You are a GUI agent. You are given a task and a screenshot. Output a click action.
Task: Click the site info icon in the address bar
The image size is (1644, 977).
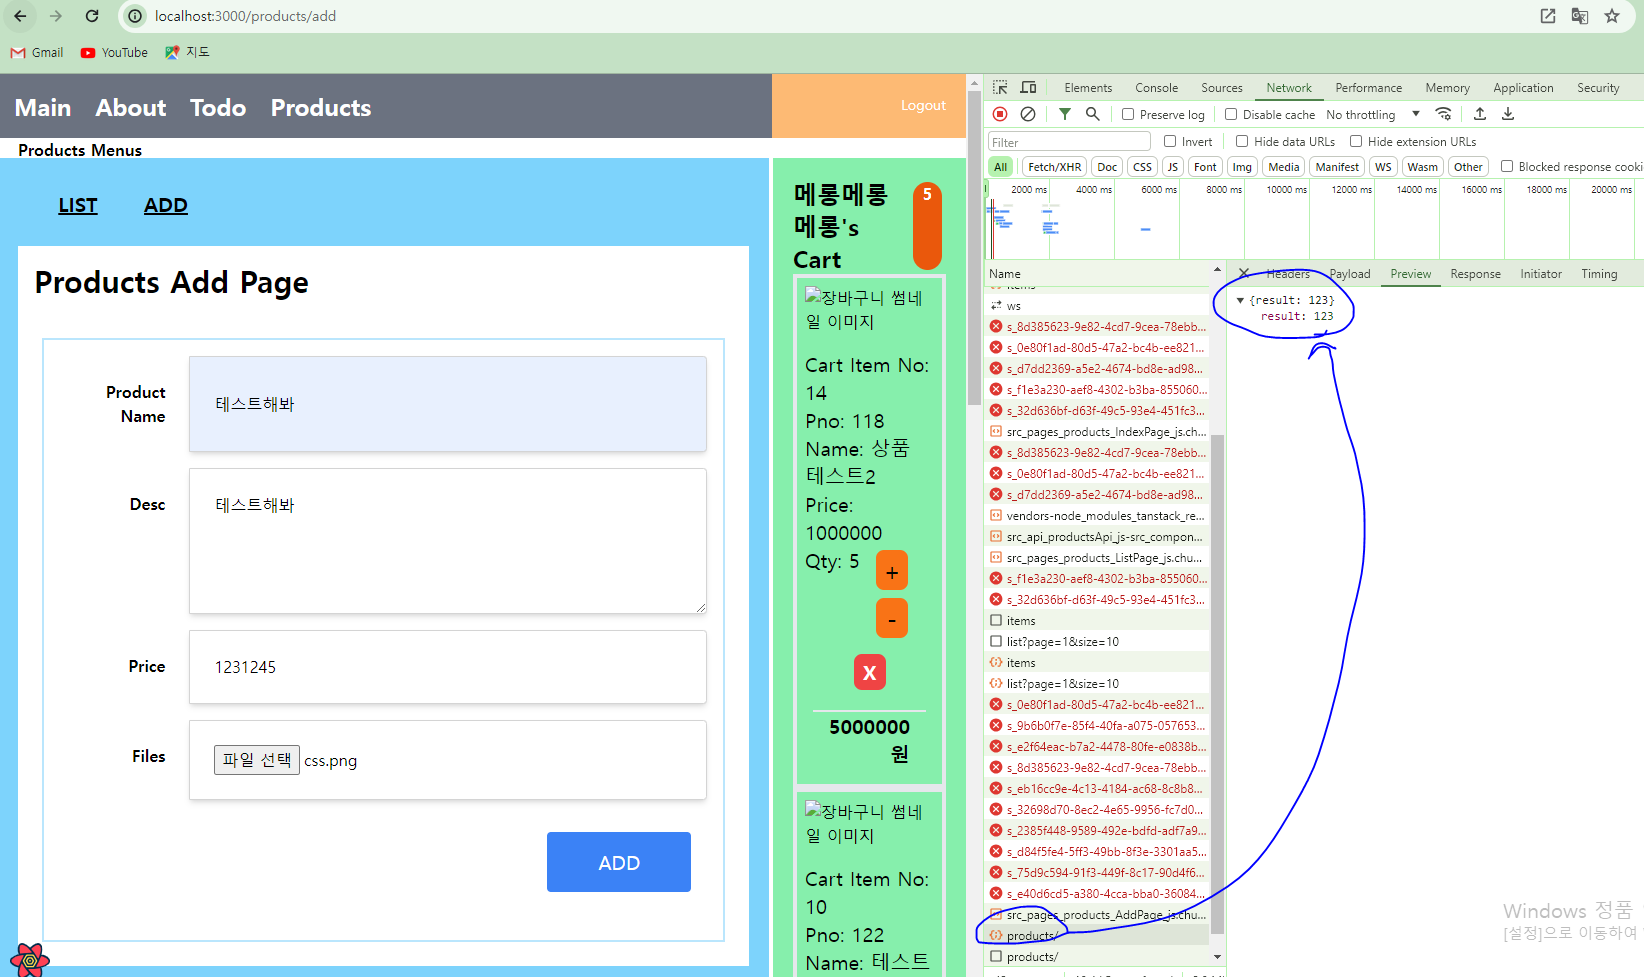(x=135, y=16)
